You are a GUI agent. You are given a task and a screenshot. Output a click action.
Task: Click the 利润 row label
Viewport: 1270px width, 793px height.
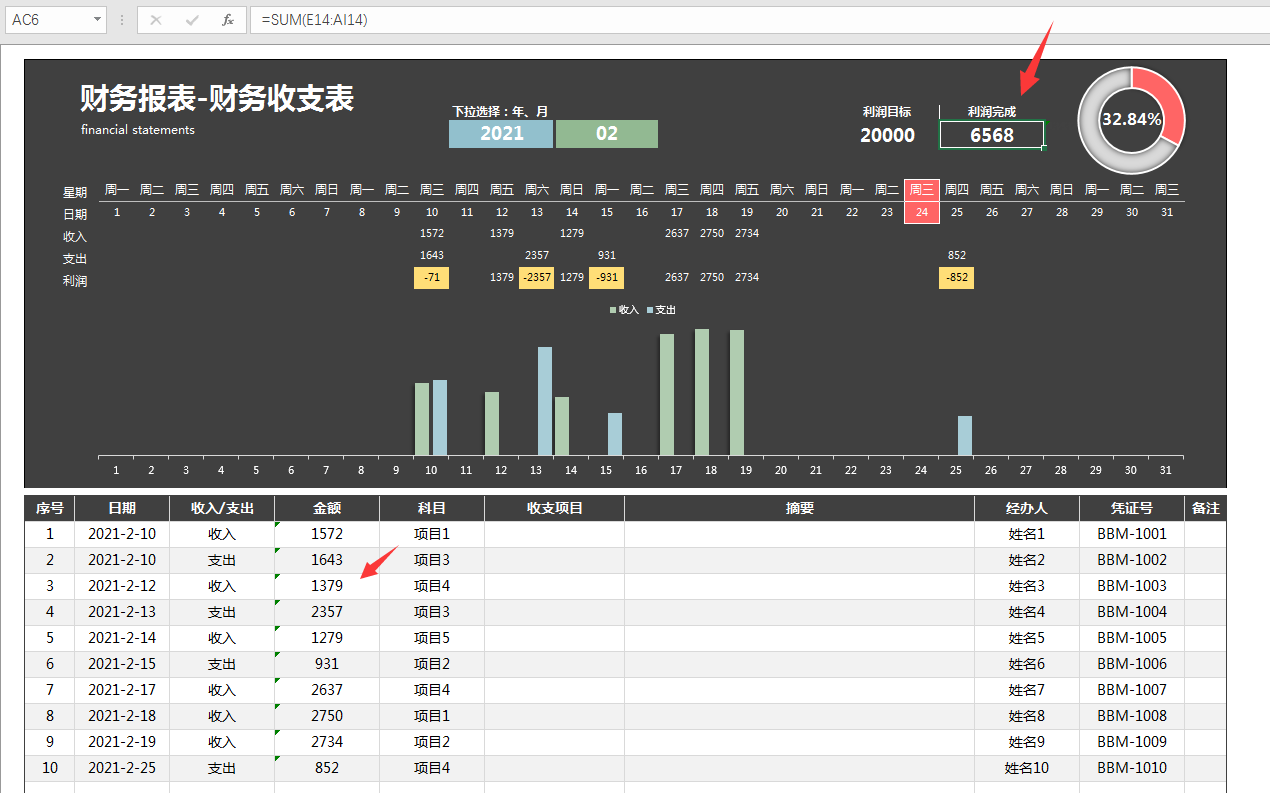coord(75,281)
